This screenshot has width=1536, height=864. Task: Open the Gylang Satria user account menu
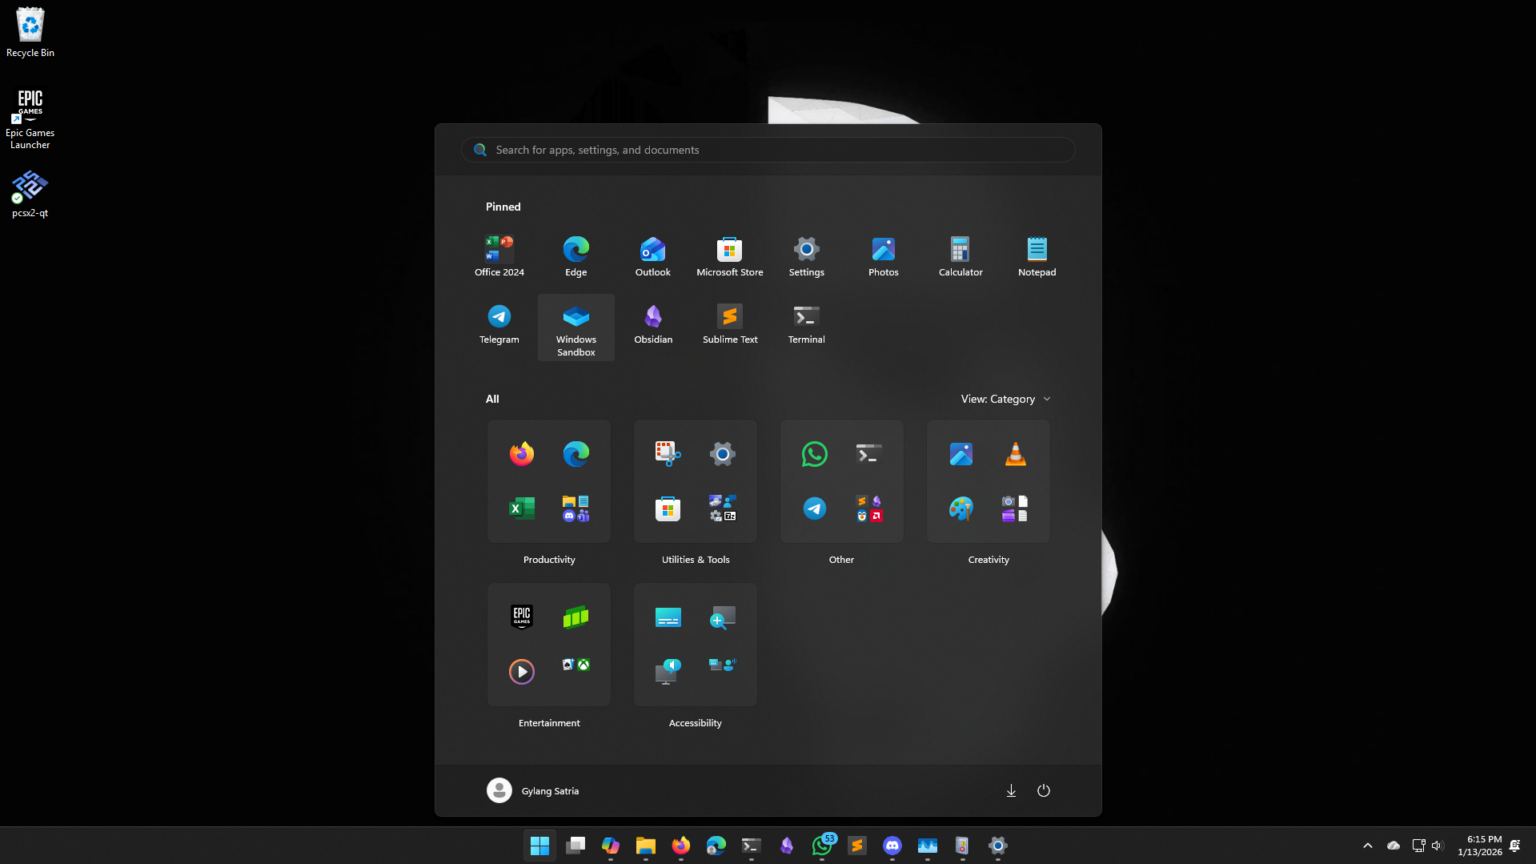(x=533, y=791)
